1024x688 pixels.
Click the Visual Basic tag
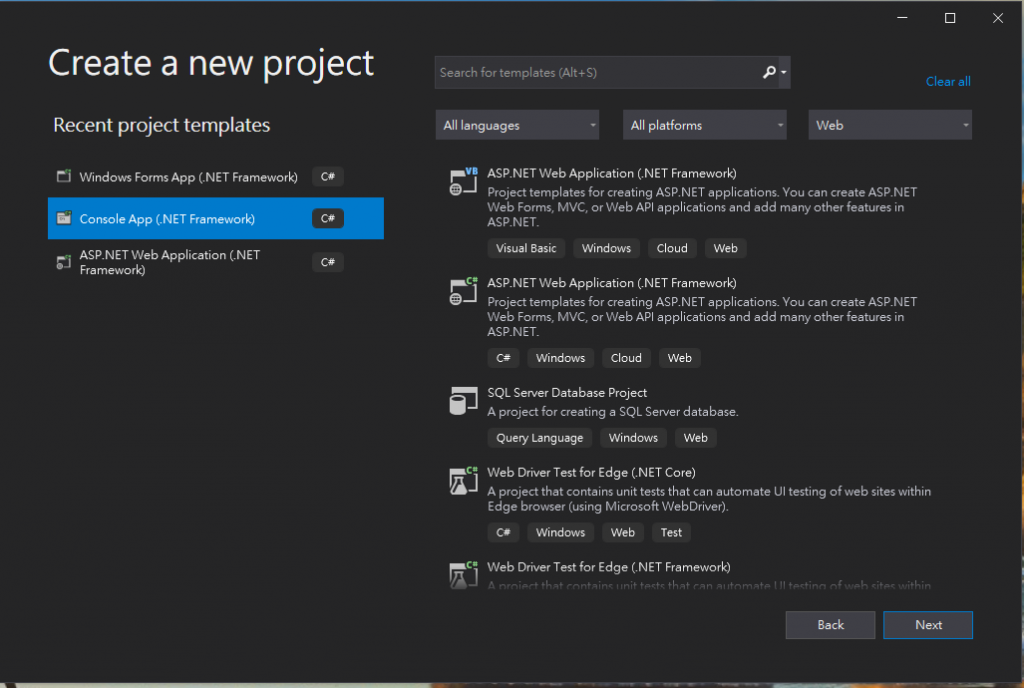526,248
